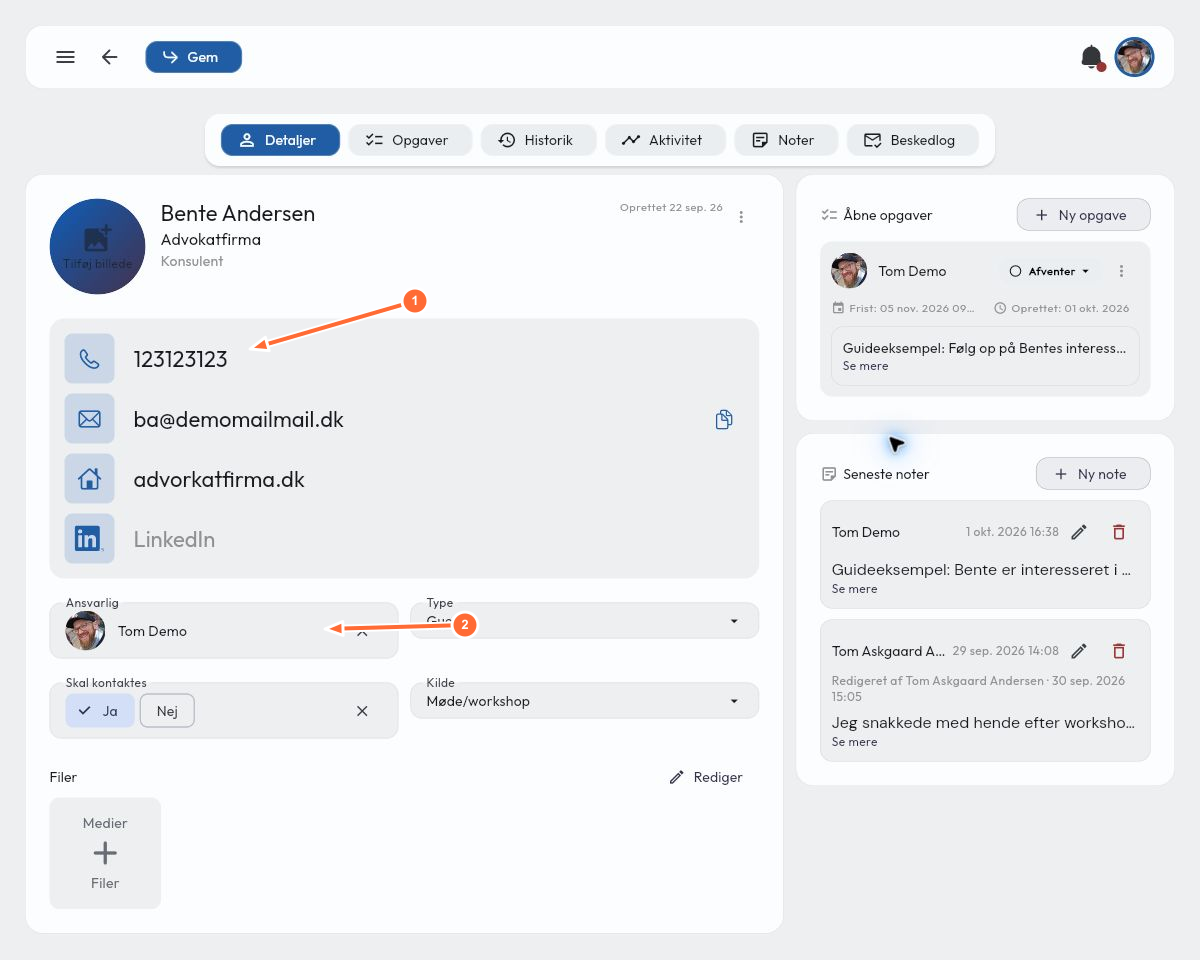1200x960 pixels.
Task: Delete Tom Demo's note with the trash icon
Action: click(1119, 532)
